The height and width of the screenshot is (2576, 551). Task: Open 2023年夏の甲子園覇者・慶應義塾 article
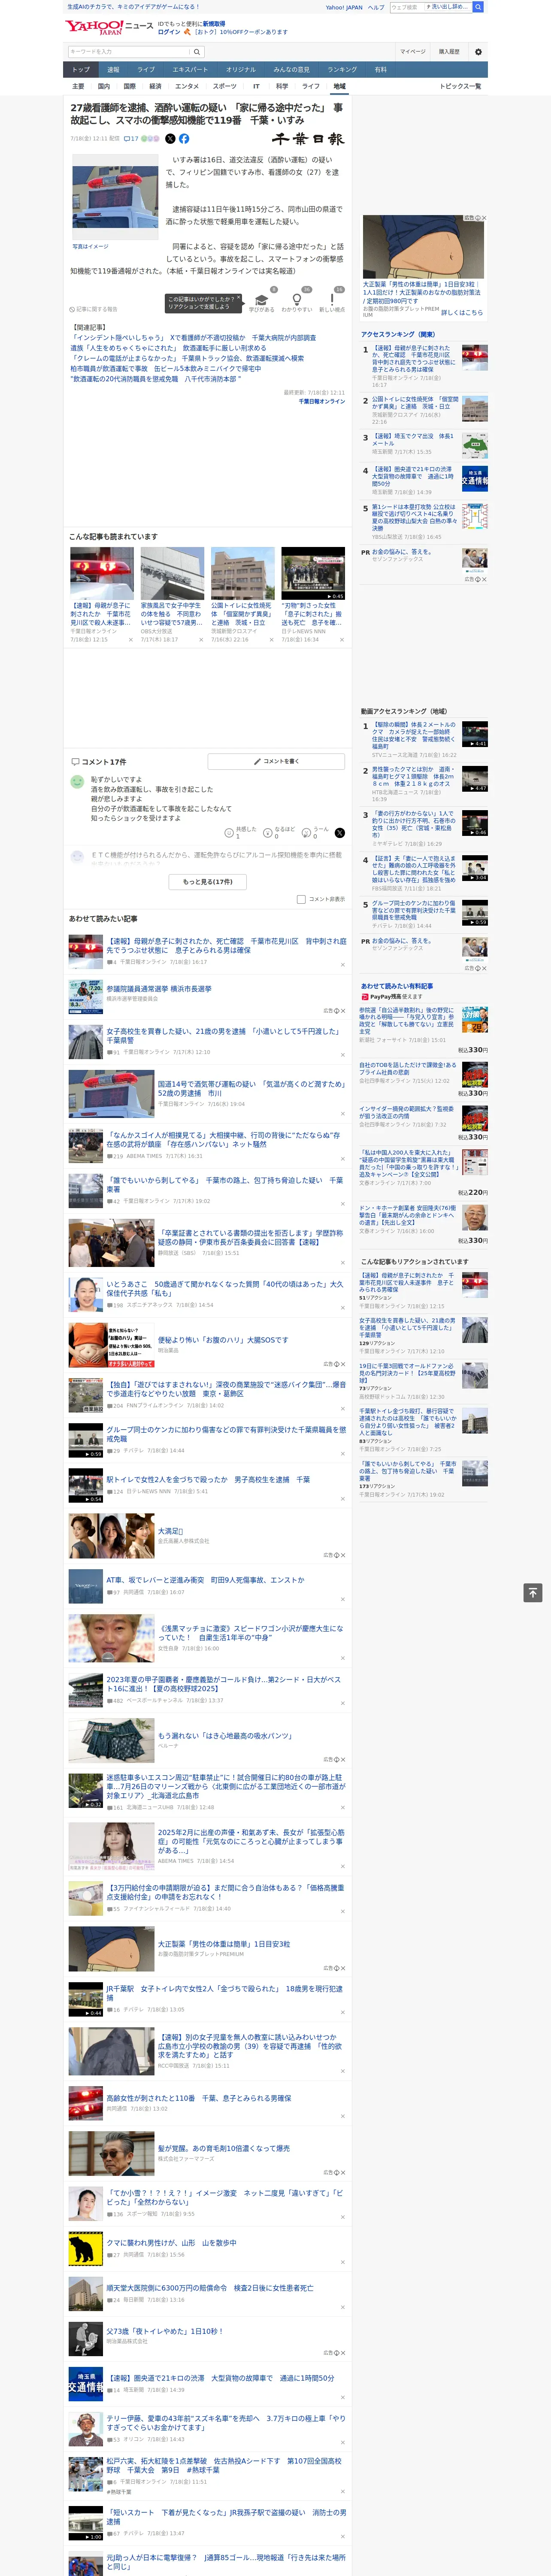click(224, 1683)
